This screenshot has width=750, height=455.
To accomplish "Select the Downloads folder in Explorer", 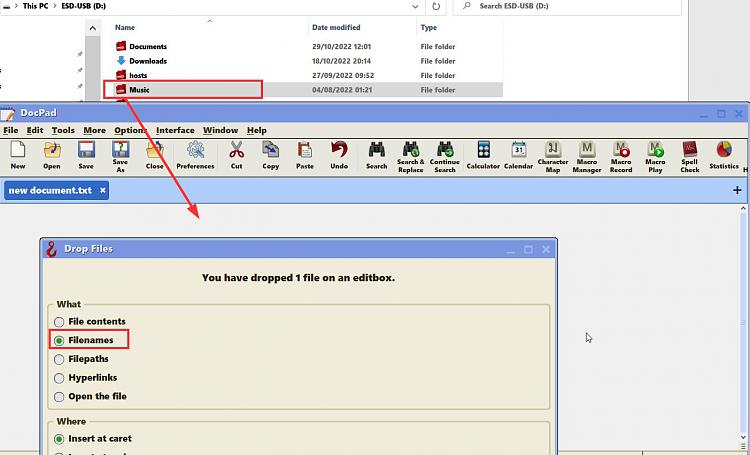I will click(148, 61).
